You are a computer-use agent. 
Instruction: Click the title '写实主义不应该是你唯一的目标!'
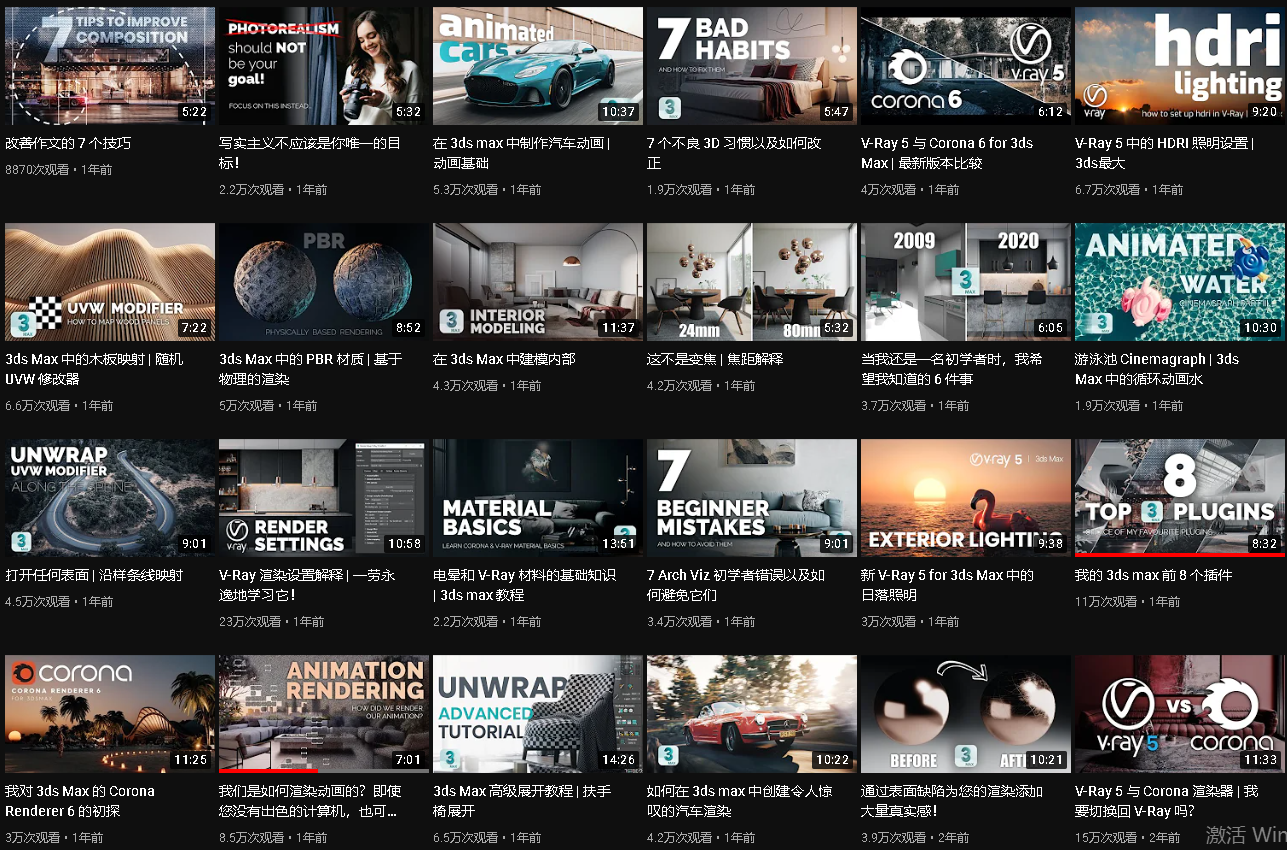click(309, 153)
